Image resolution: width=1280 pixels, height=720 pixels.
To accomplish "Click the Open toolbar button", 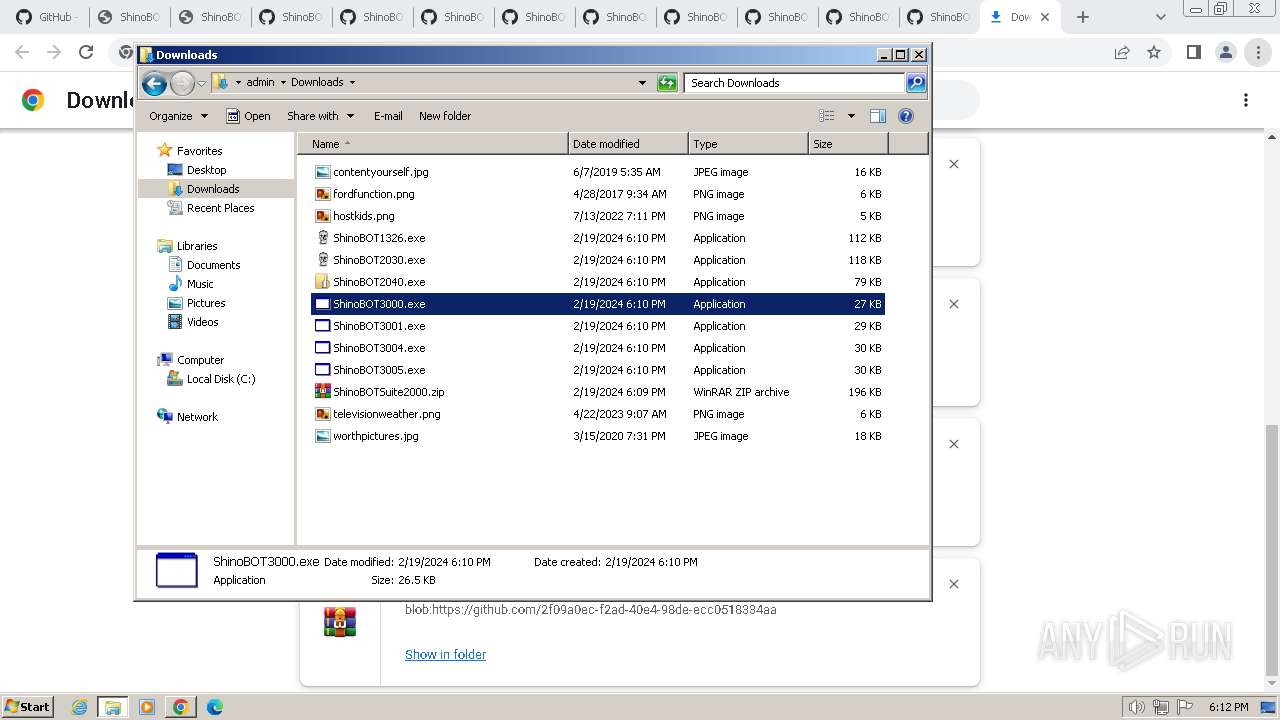I will 248,116.
